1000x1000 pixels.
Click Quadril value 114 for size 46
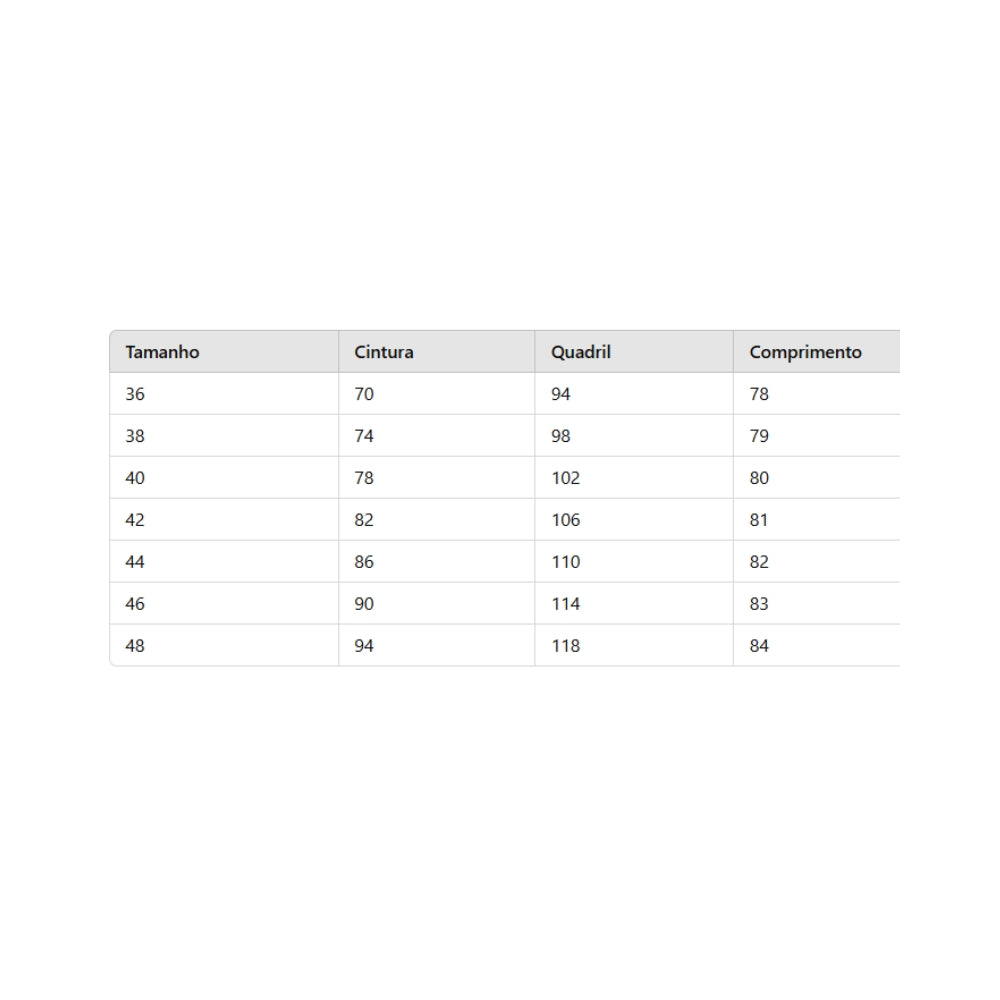click(565, 604)
